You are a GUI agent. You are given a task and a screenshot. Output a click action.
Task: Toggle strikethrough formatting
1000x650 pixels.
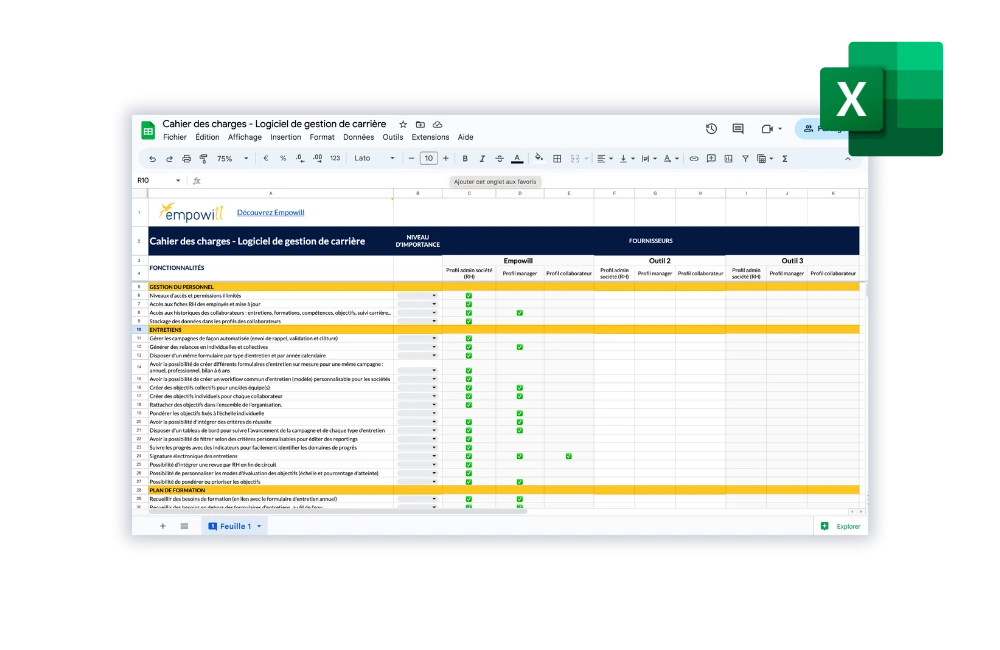tap(499, 158)
